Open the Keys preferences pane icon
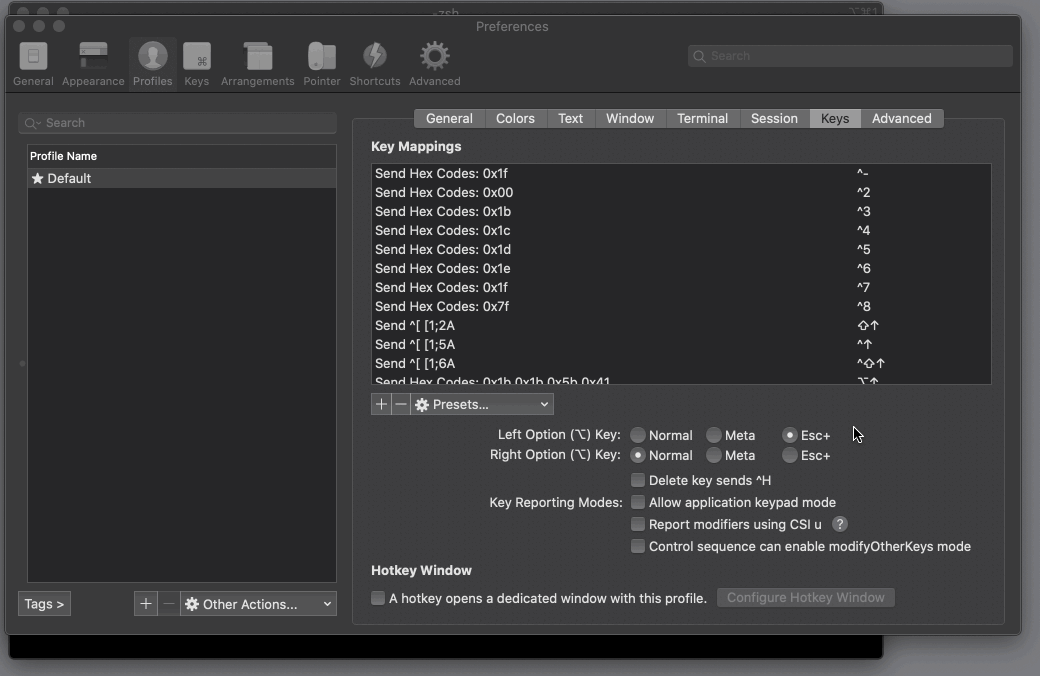Screen dimensions: 1040x676 coord(197,62)
